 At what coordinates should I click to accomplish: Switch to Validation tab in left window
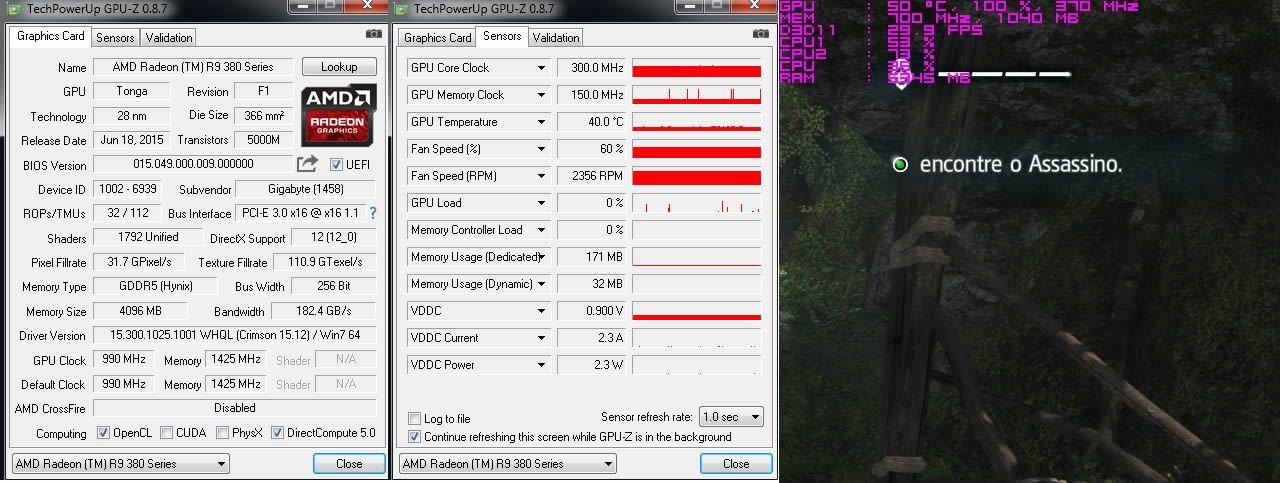click(x=169, y=38)
